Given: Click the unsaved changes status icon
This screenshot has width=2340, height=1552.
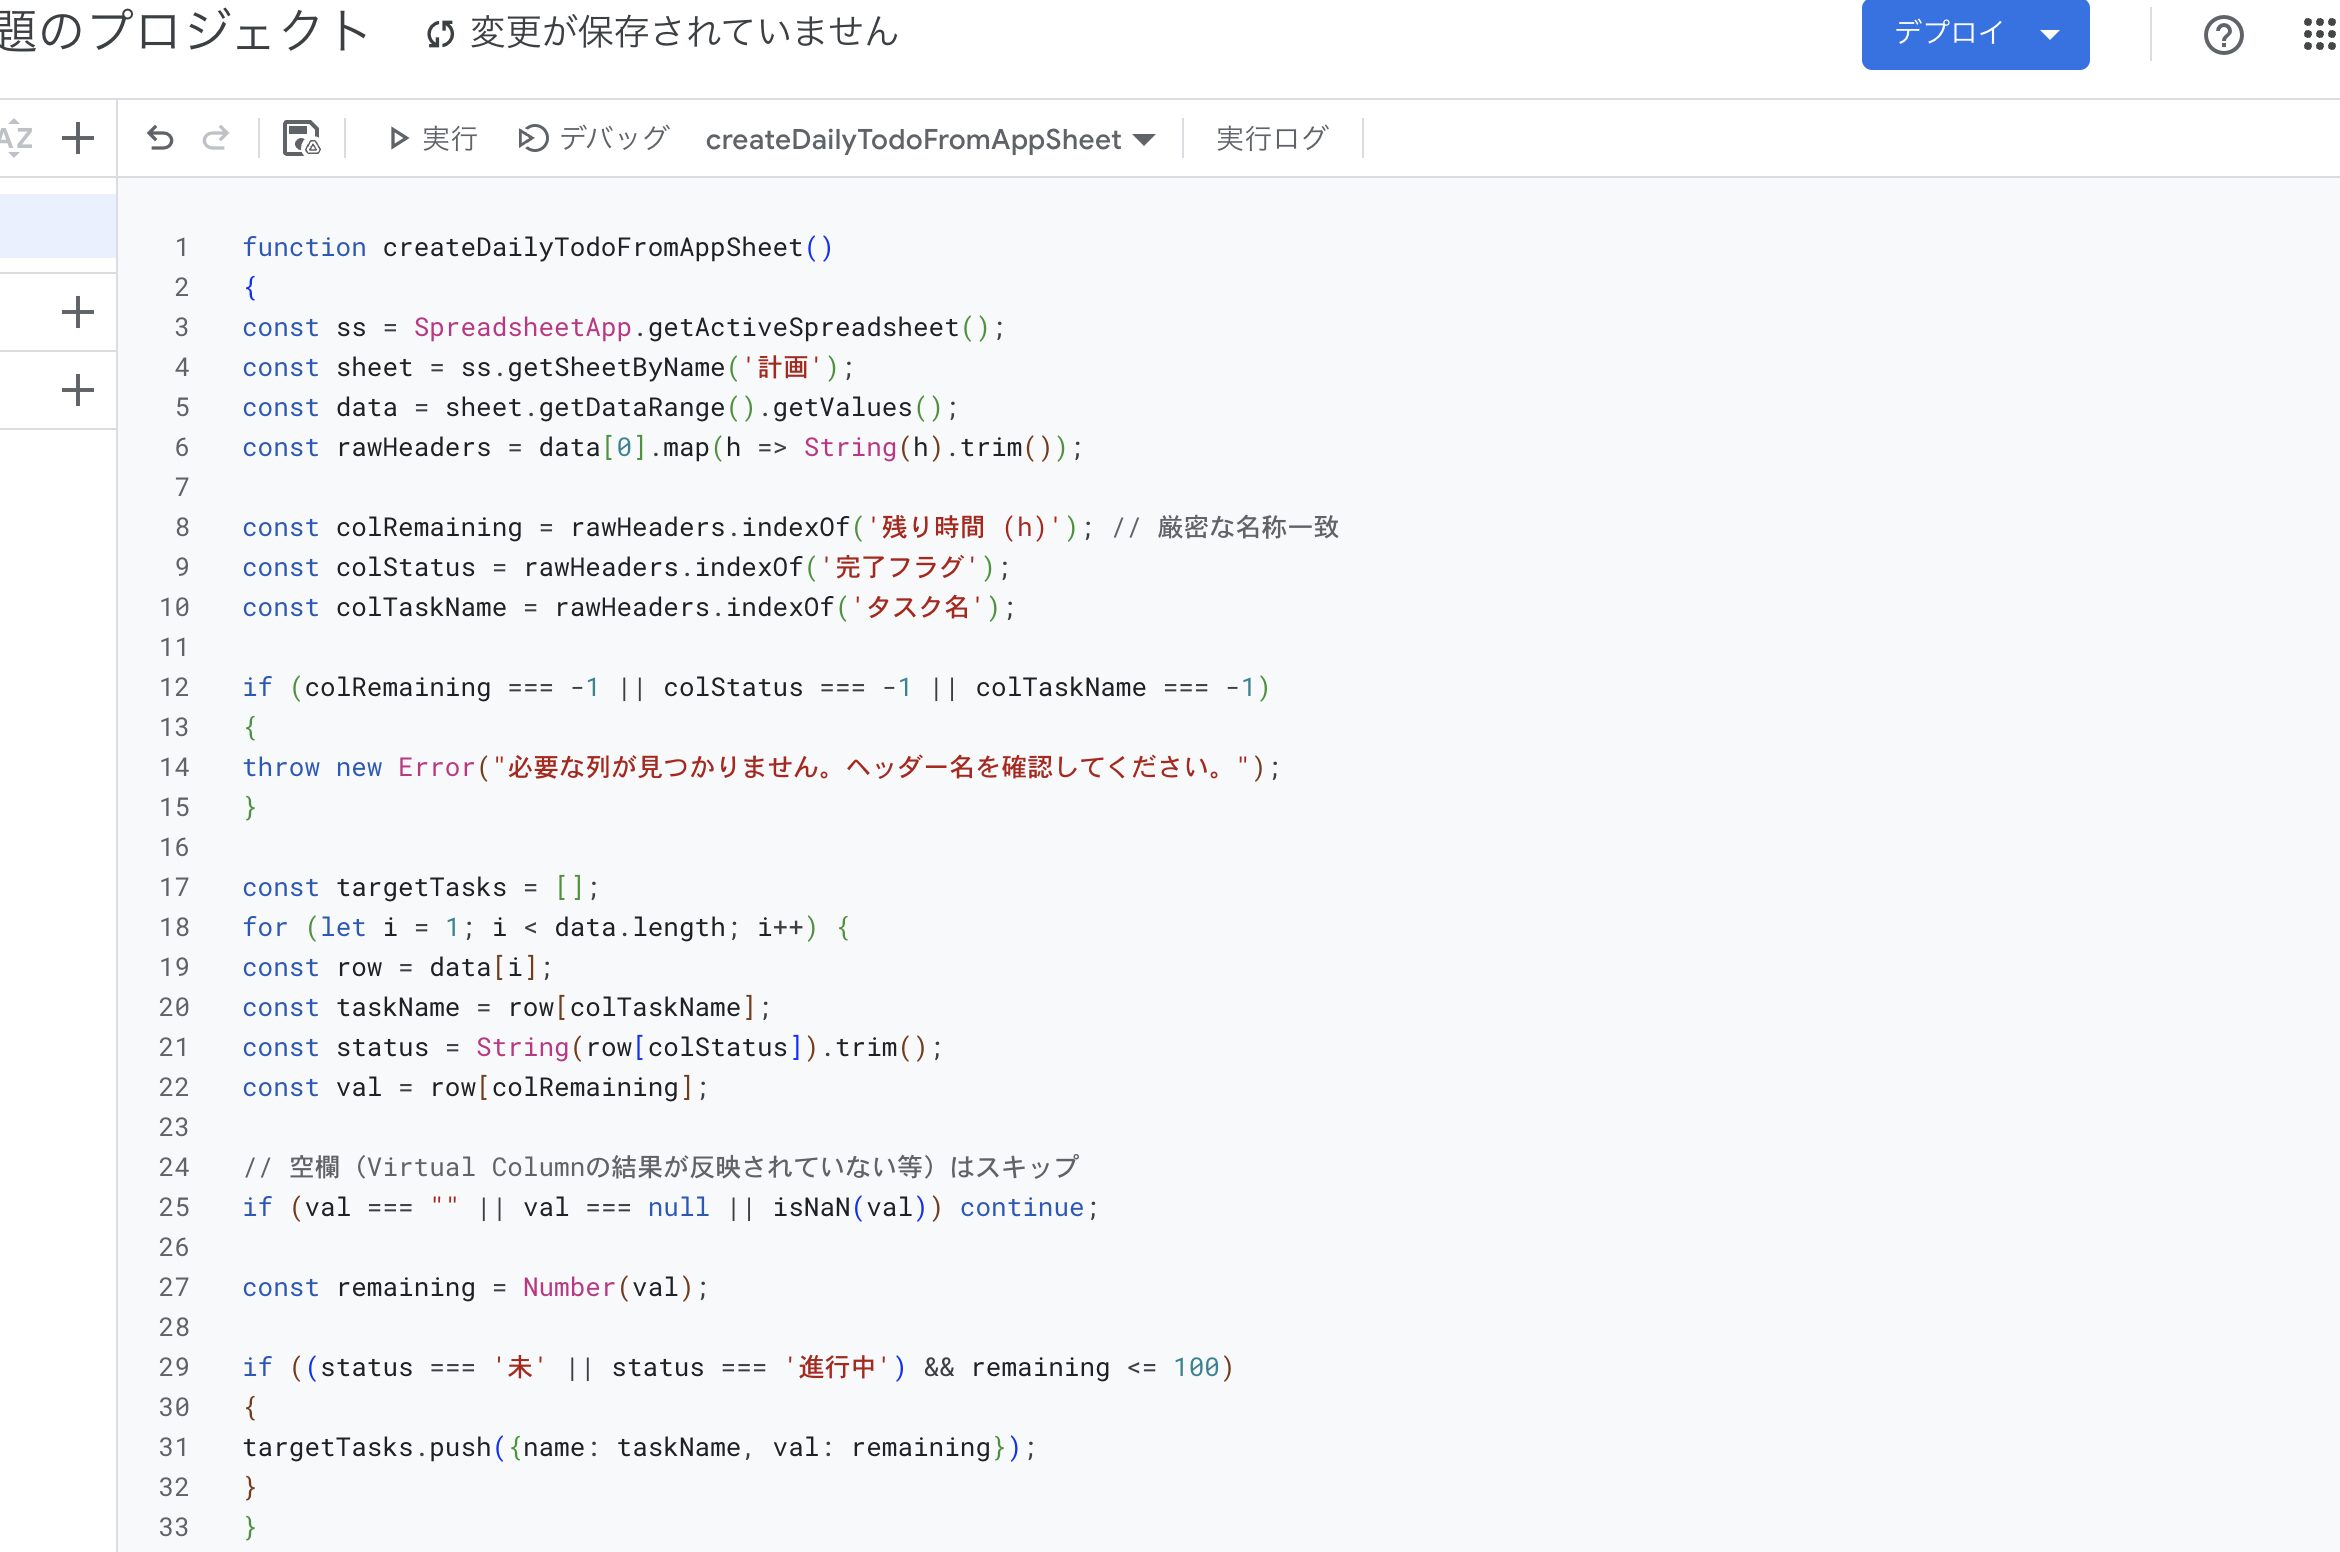Looking at the screenshot, I should coord(440,34).
